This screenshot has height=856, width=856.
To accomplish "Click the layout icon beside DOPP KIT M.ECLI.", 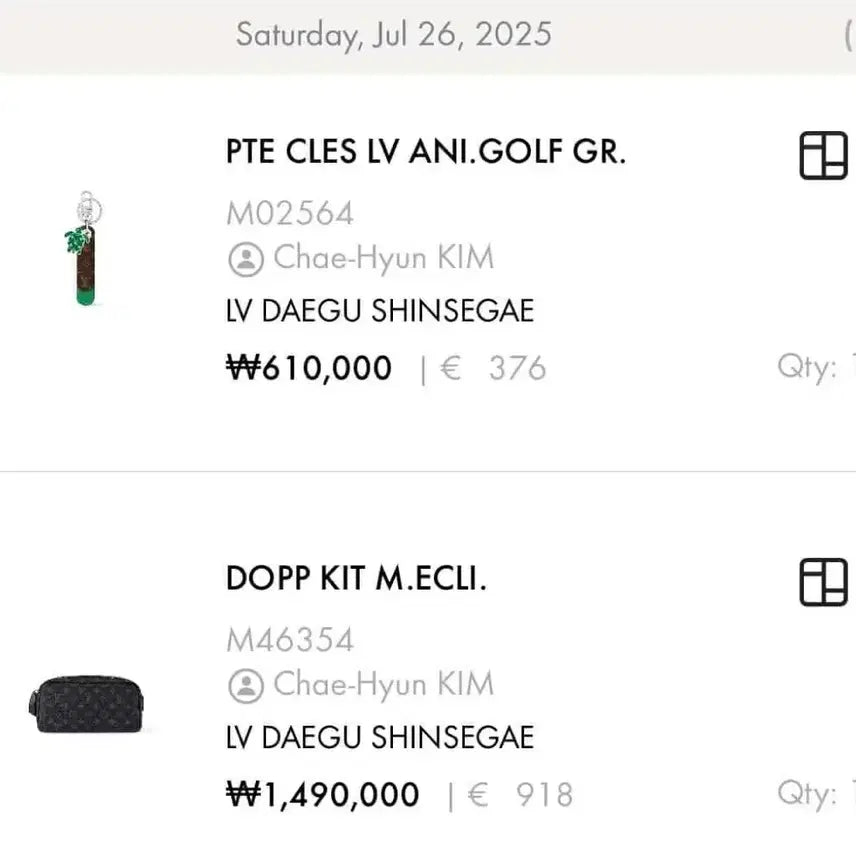I will [823, 582].
